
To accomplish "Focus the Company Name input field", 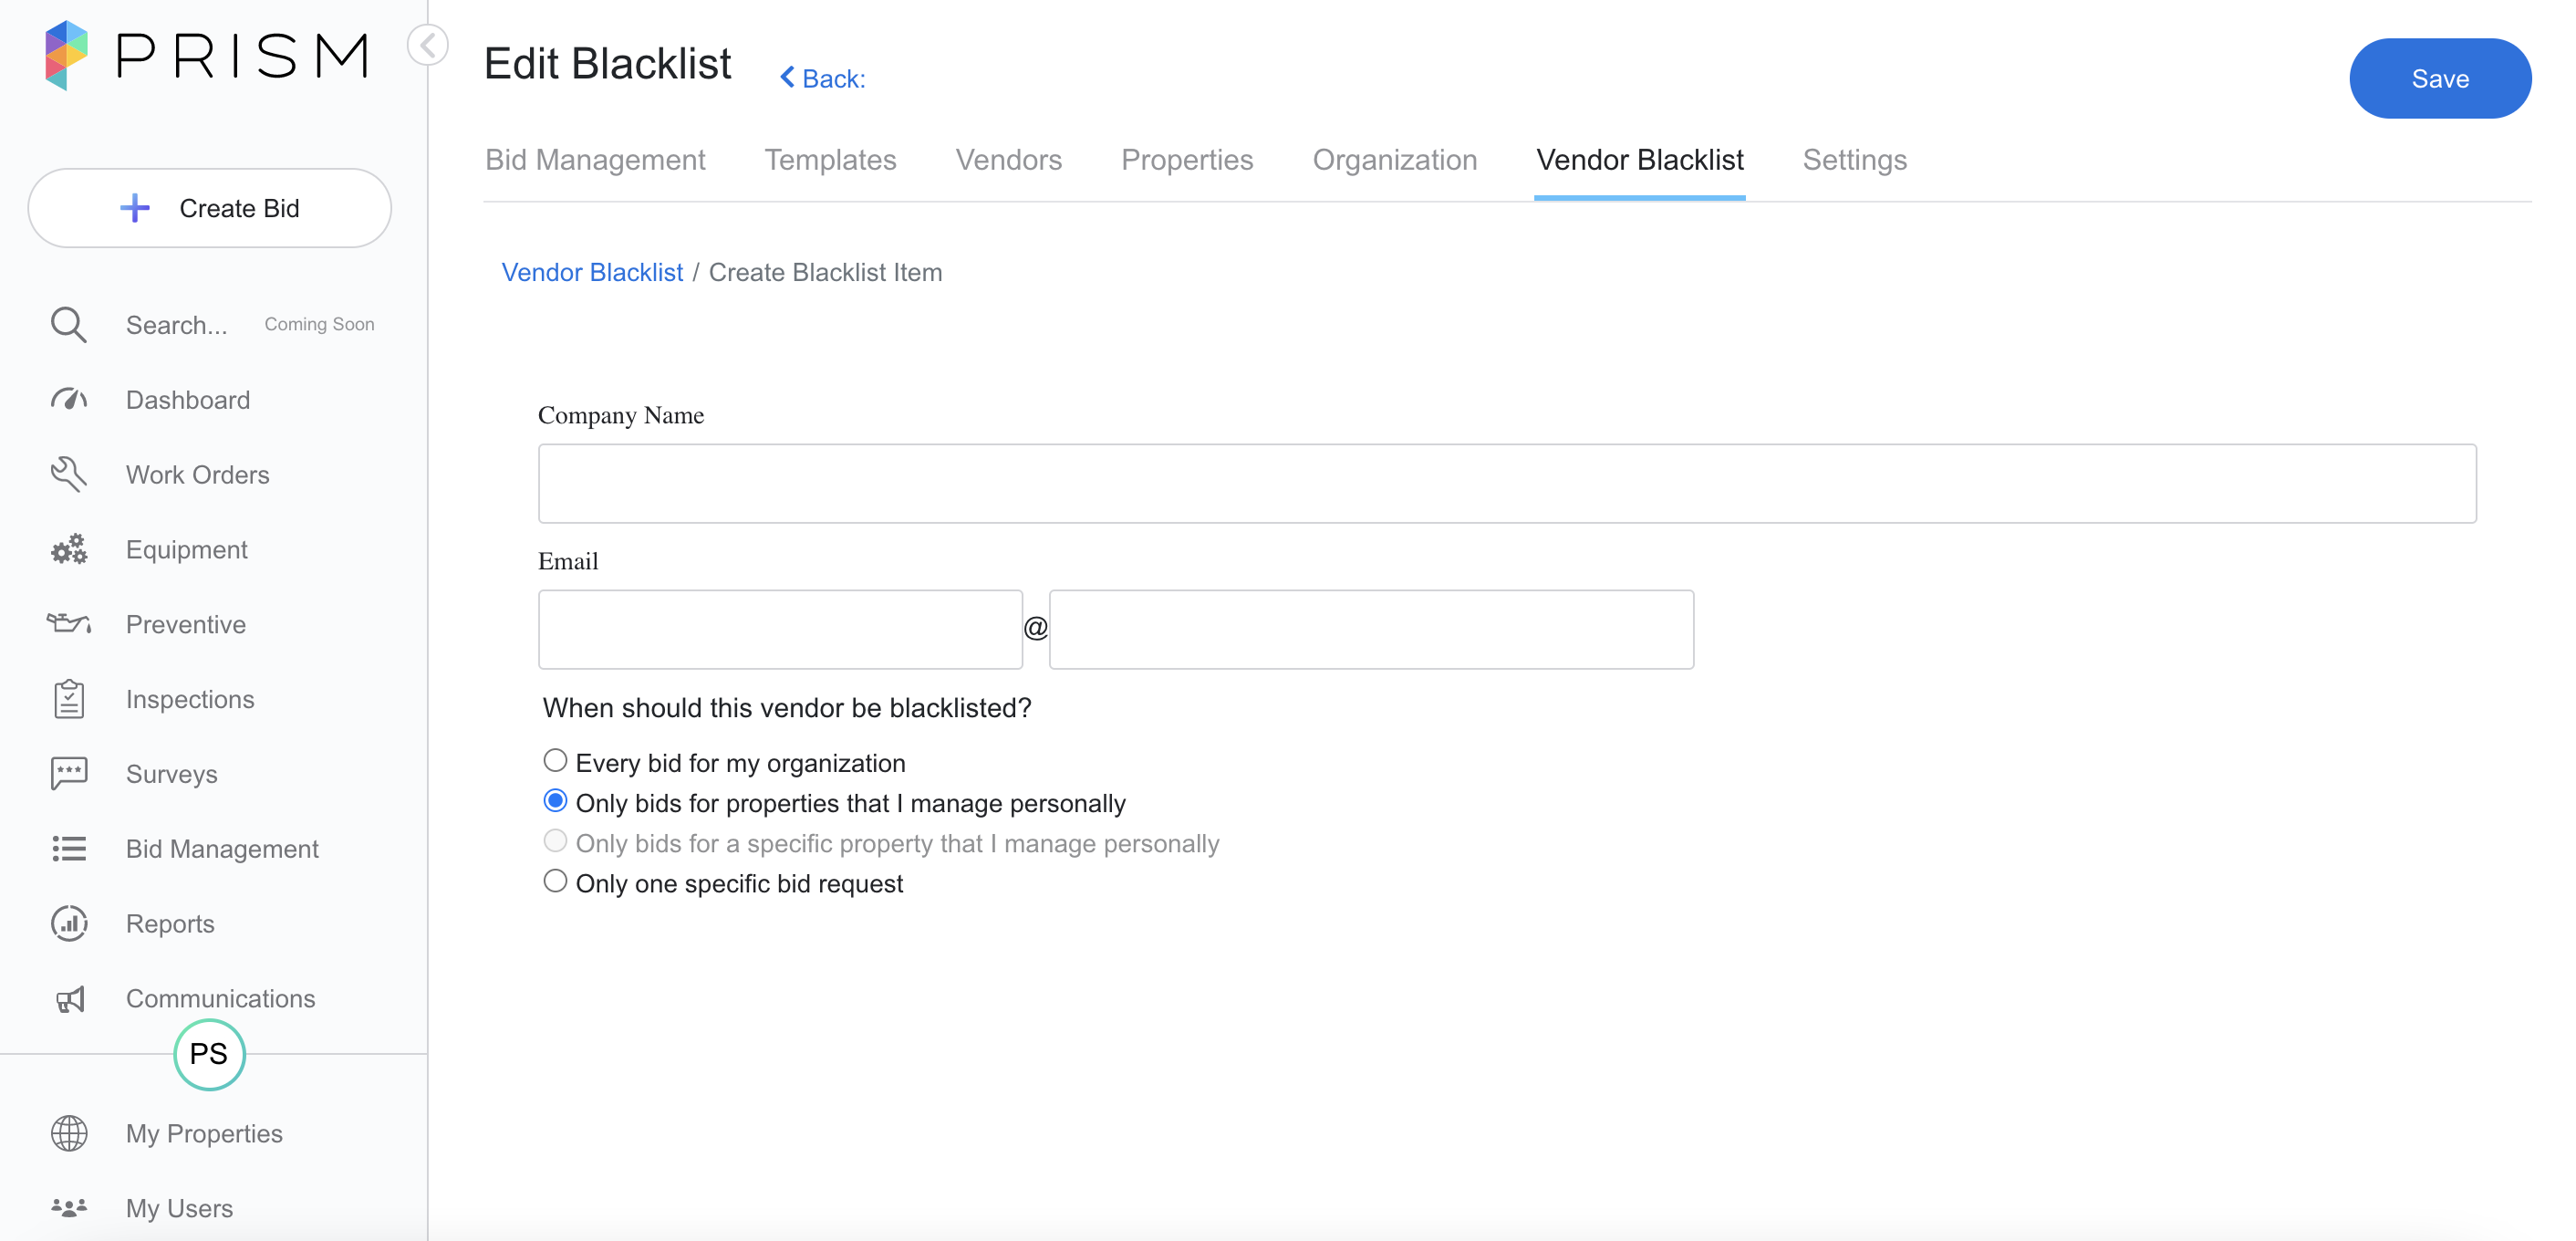I will pos(1507,483).
